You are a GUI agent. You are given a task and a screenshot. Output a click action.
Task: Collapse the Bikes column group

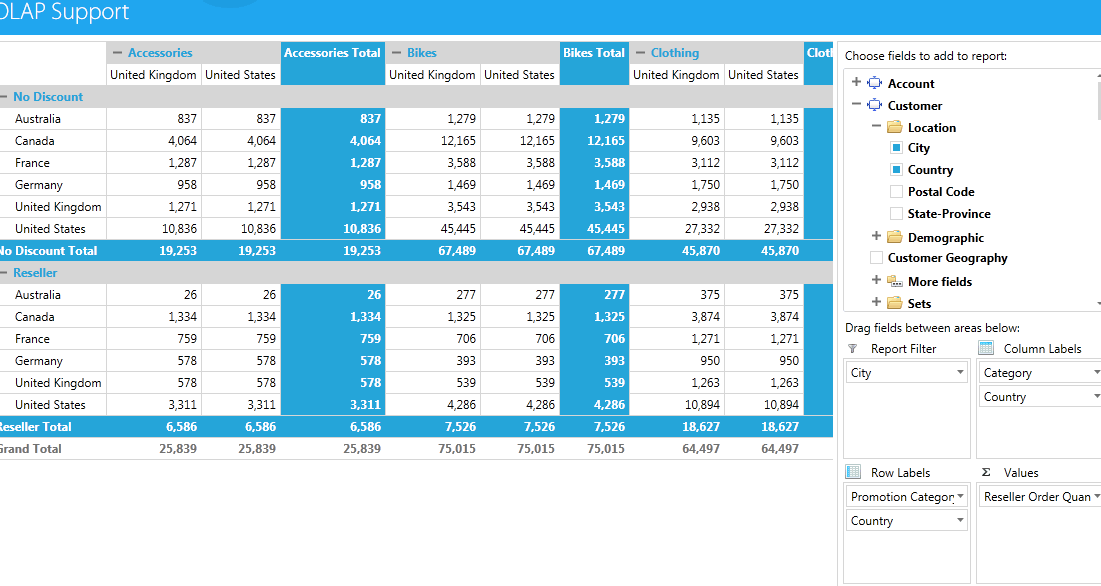pyautogui.click(x=397, y=53)
